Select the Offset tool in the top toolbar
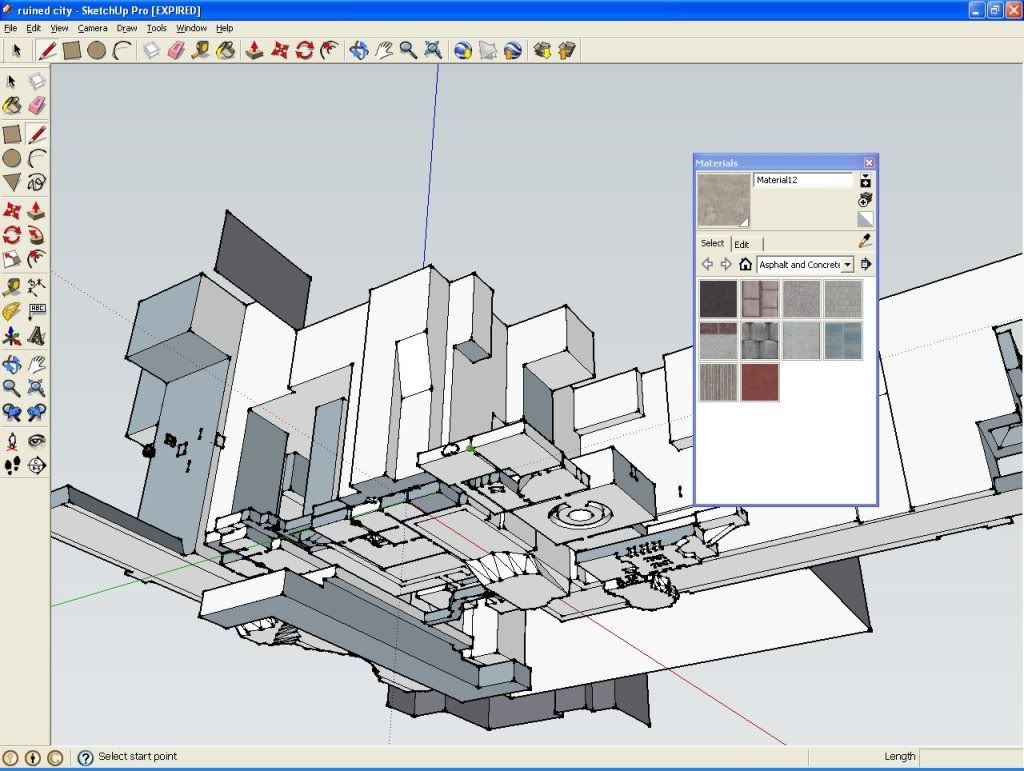Viewport: 1024px width, 771px height. [329, 50]
